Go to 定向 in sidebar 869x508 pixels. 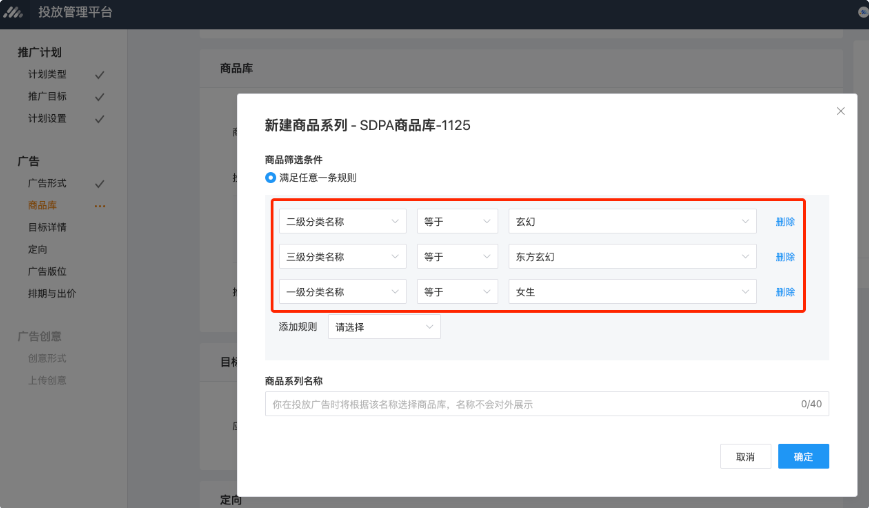click(x=38, y=250)
